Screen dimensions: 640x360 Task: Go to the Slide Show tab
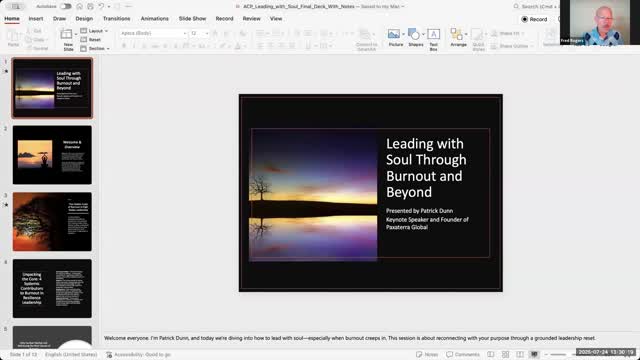[192, 19]
